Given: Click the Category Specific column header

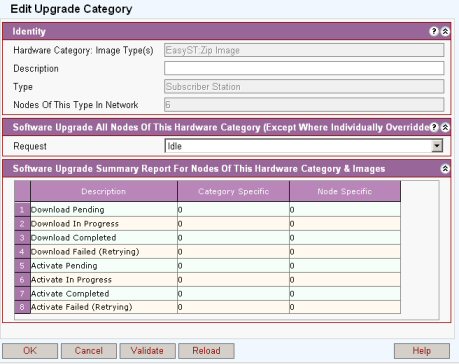Looking at the screenshot, I should [x=233, y=191].
